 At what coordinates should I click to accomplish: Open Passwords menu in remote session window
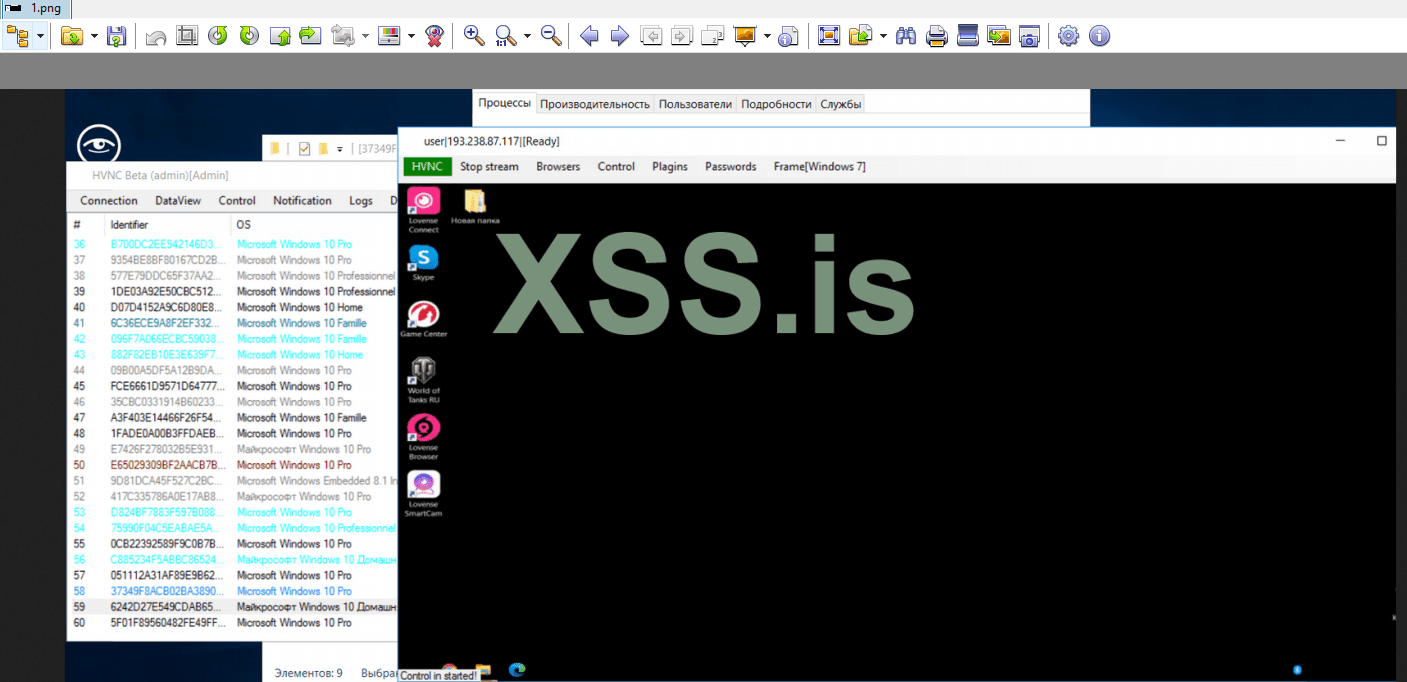731,166
